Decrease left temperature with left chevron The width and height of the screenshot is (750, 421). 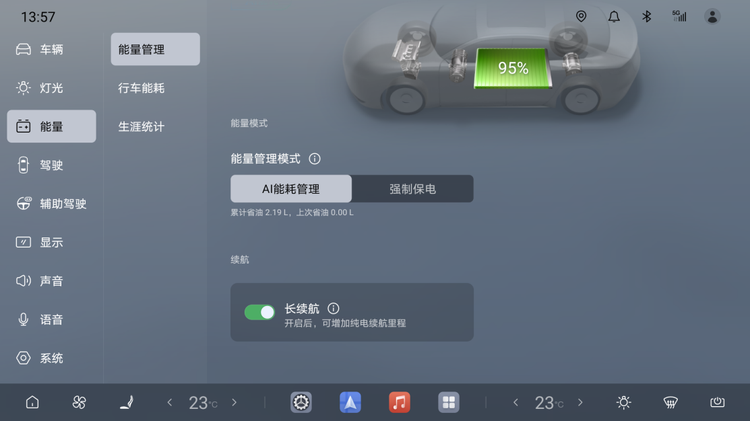[x=169, y=402]
